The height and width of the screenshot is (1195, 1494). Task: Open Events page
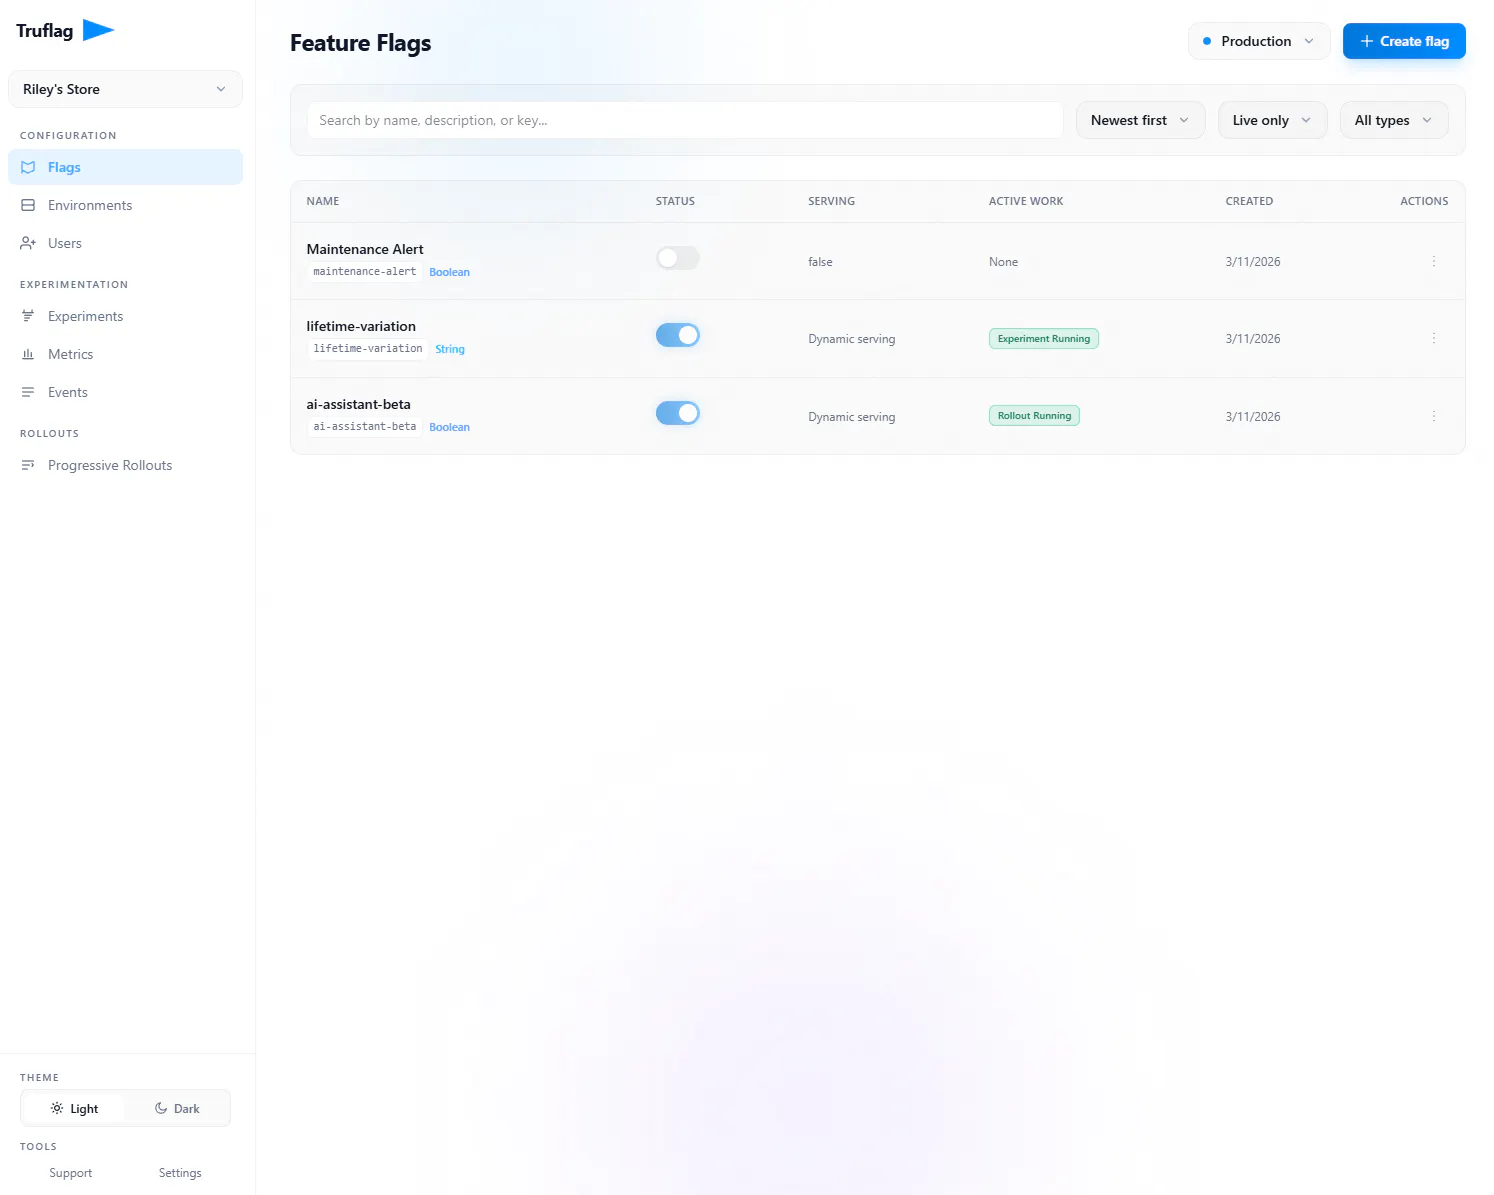(x=125, y=392)
